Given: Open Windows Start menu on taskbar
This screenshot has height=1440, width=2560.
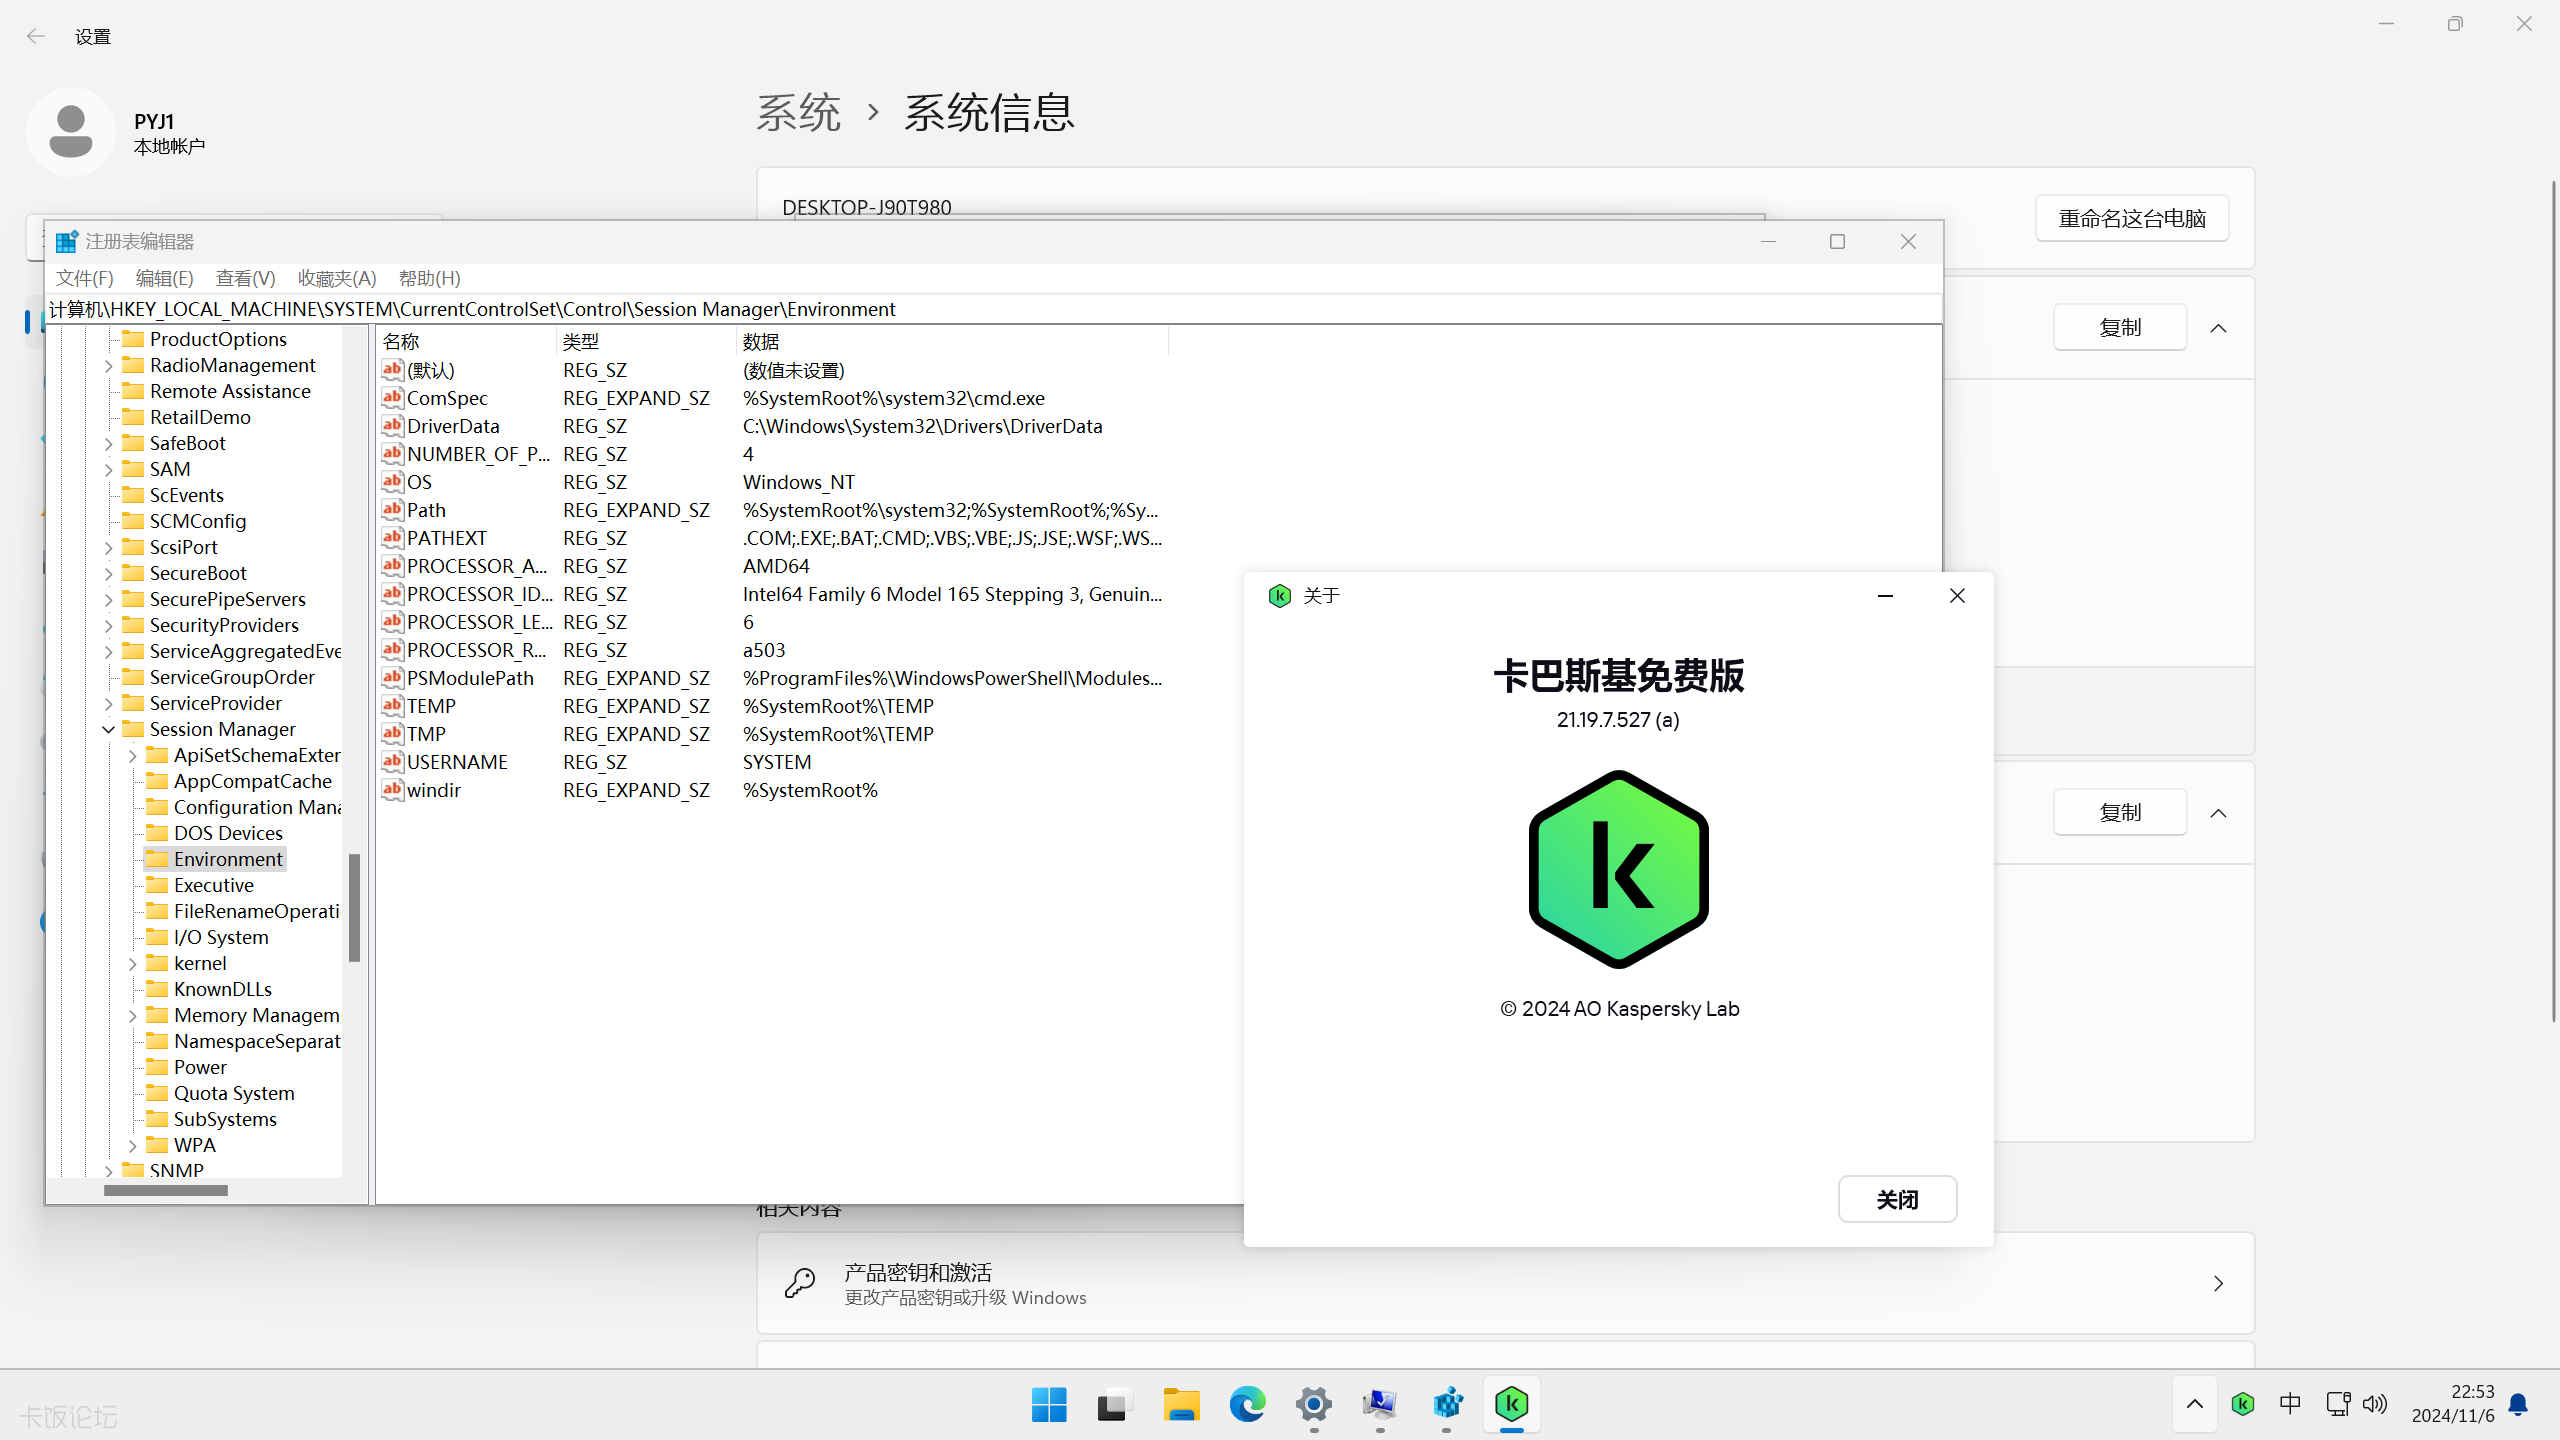Looking at the screenshot, I should tap(1049, 1405).
